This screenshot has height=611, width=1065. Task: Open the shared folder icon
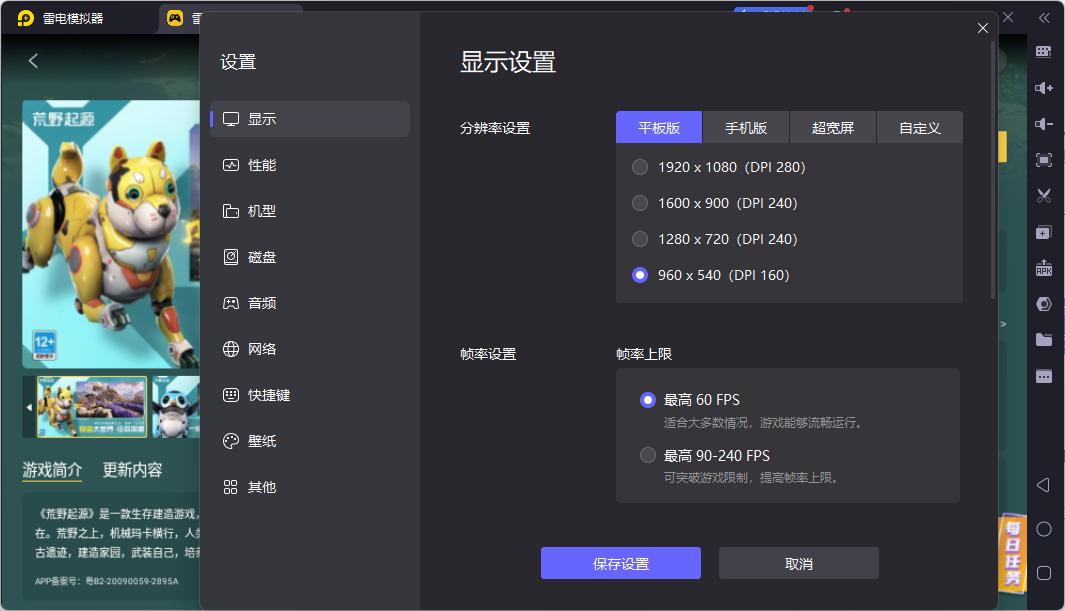[x=1044, y=340]
